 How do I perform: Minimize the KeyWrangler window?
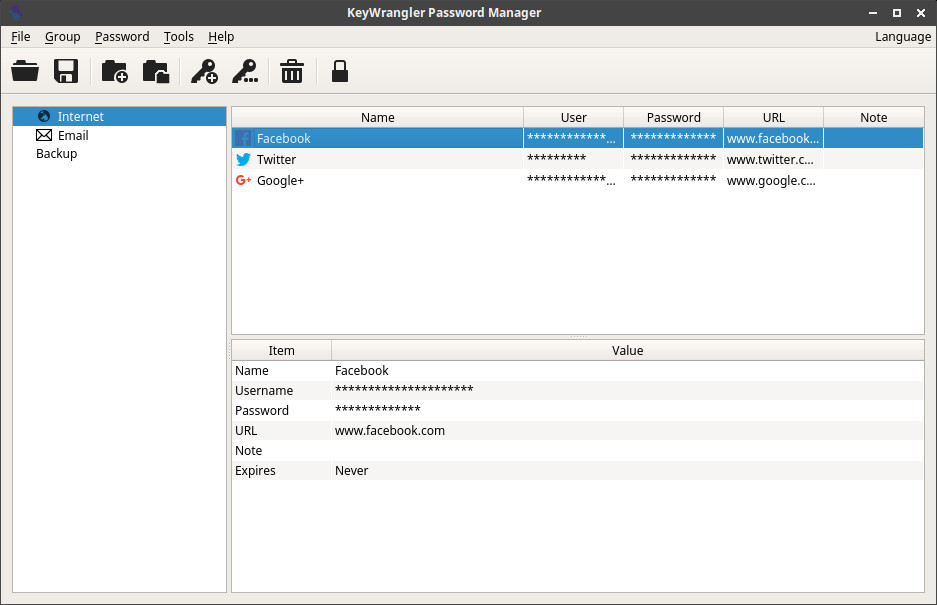tap(872, 13)
